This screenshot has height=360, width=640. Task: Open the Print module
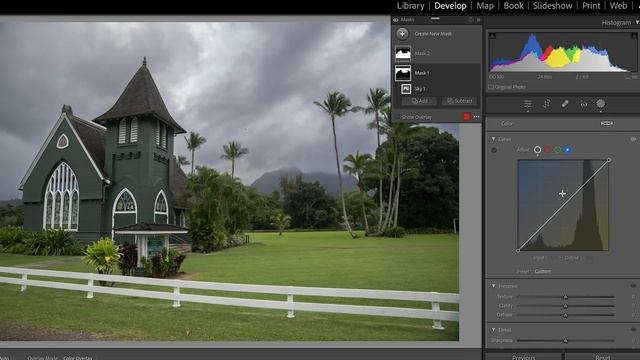[x=591, y=6]
